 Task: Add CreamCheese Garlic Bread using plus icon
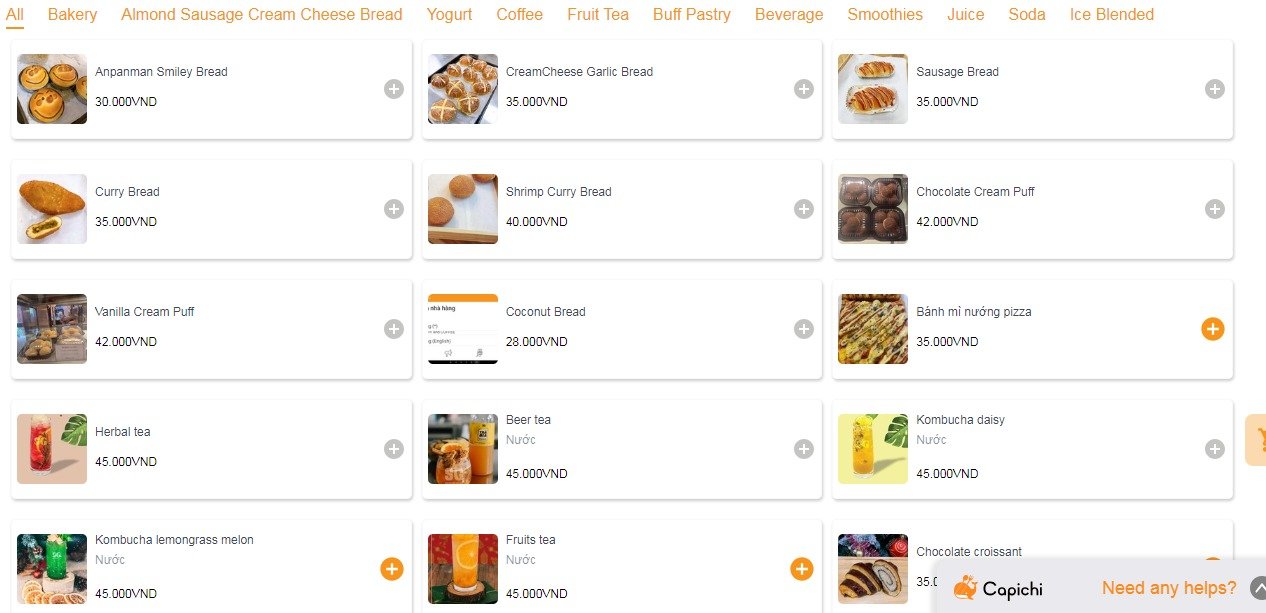coord(804,89)
